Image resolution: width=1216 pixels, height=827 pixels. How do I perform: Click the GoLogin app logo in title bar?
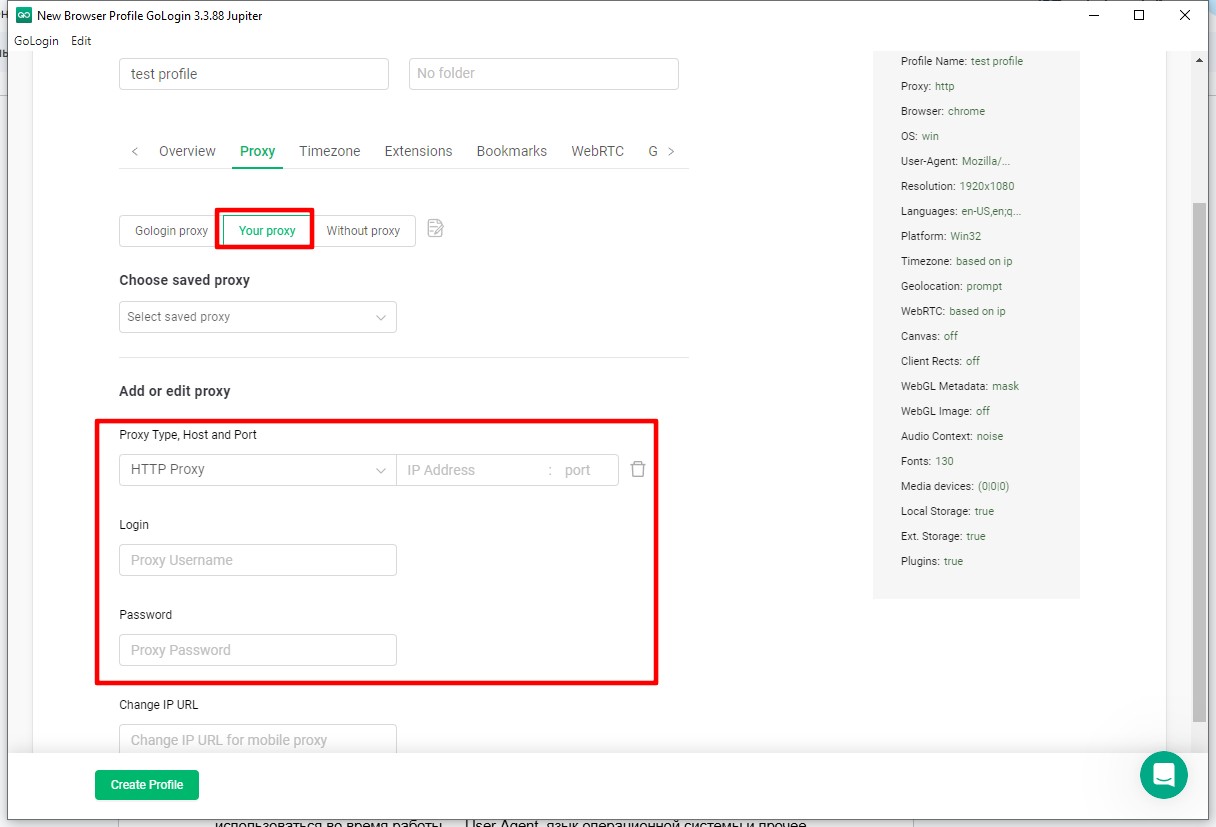click(x=23, y=16)
